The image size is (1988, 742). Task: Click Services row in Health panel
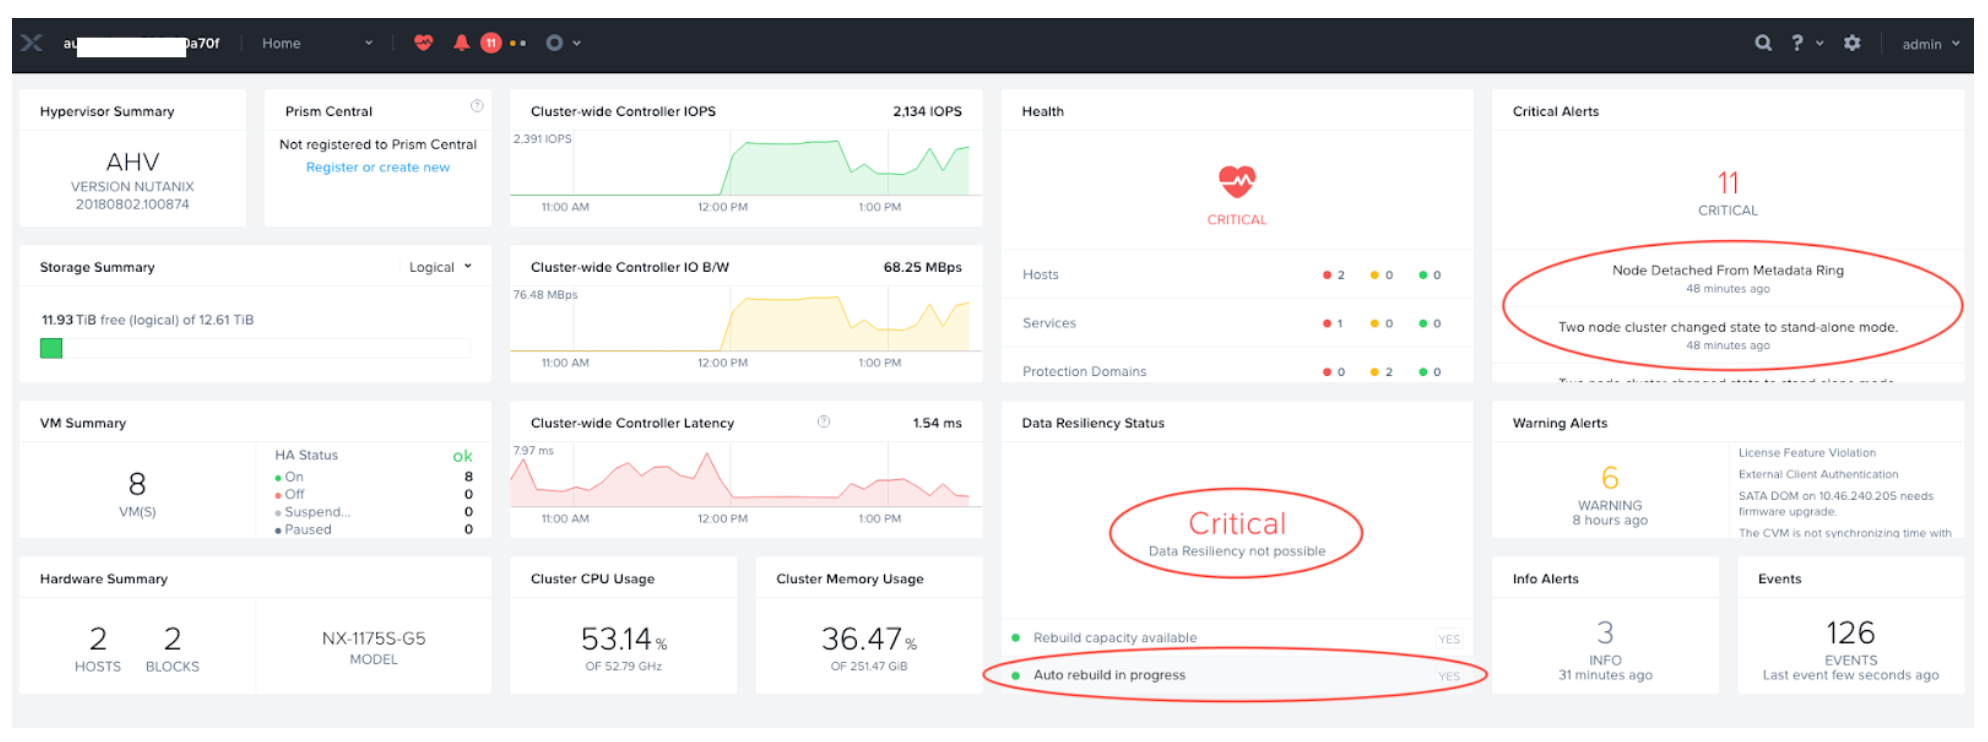(x=1237, y=323)
